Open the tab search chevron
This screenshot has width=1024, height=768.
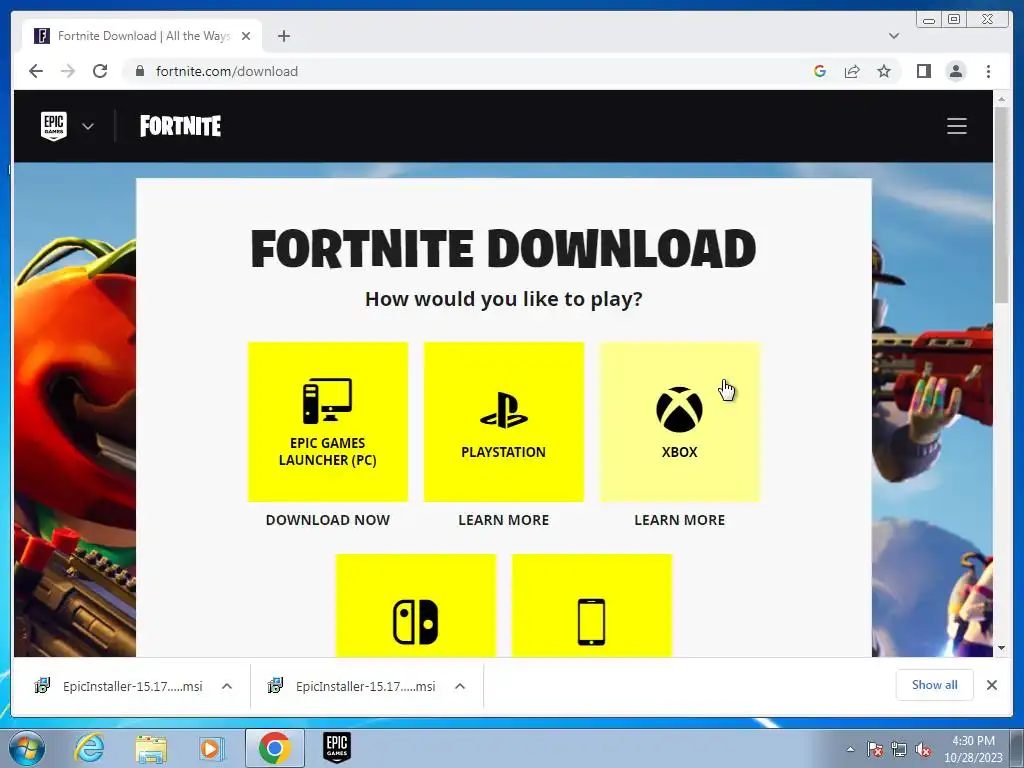[x=894, y=36]
